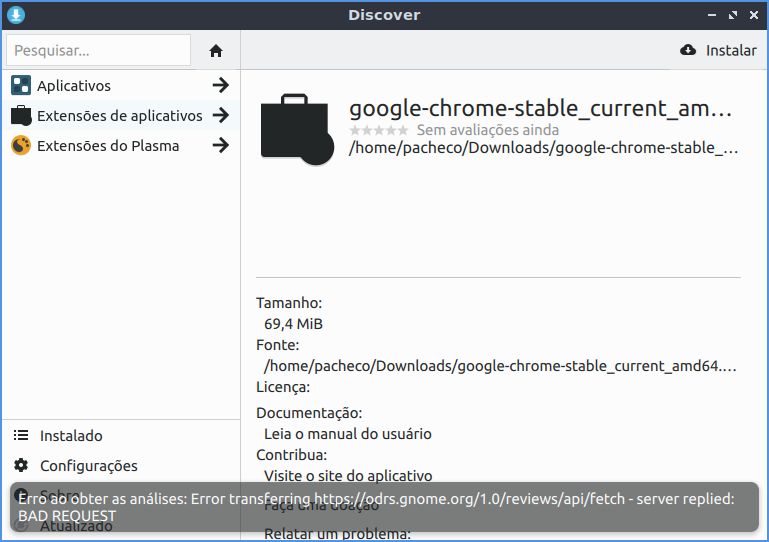Open Extensões de aplicativos category
This screenshot has width=769, height=542.
point(121,116)
